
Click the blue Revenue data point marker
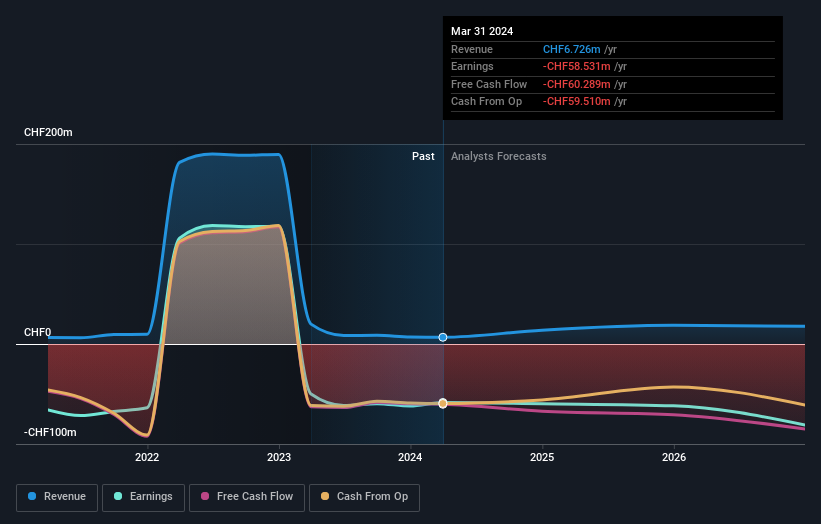tap(443, 337)
